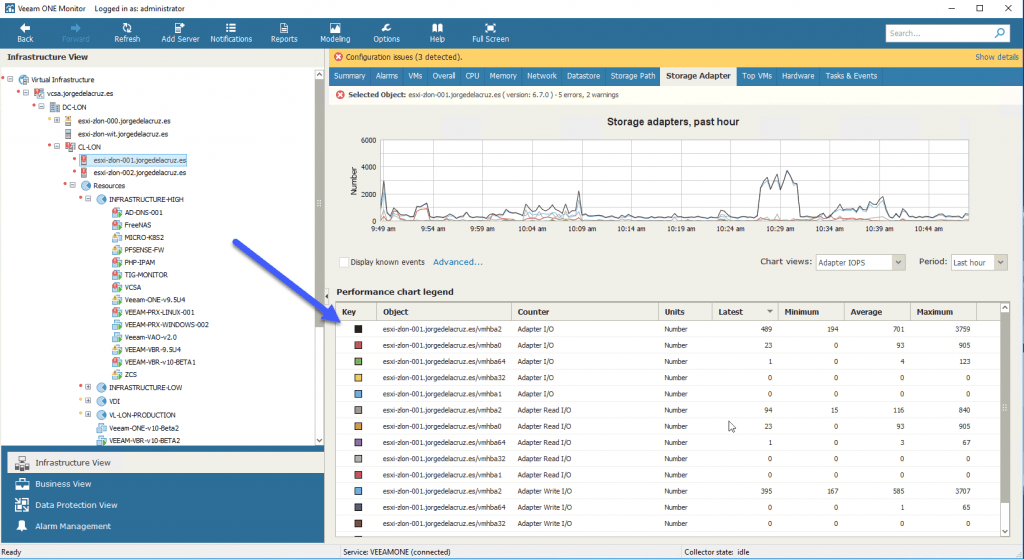This screenshot has height=559, width=1024.
Task: Click the search magnifier icon
Action: 1000,33
